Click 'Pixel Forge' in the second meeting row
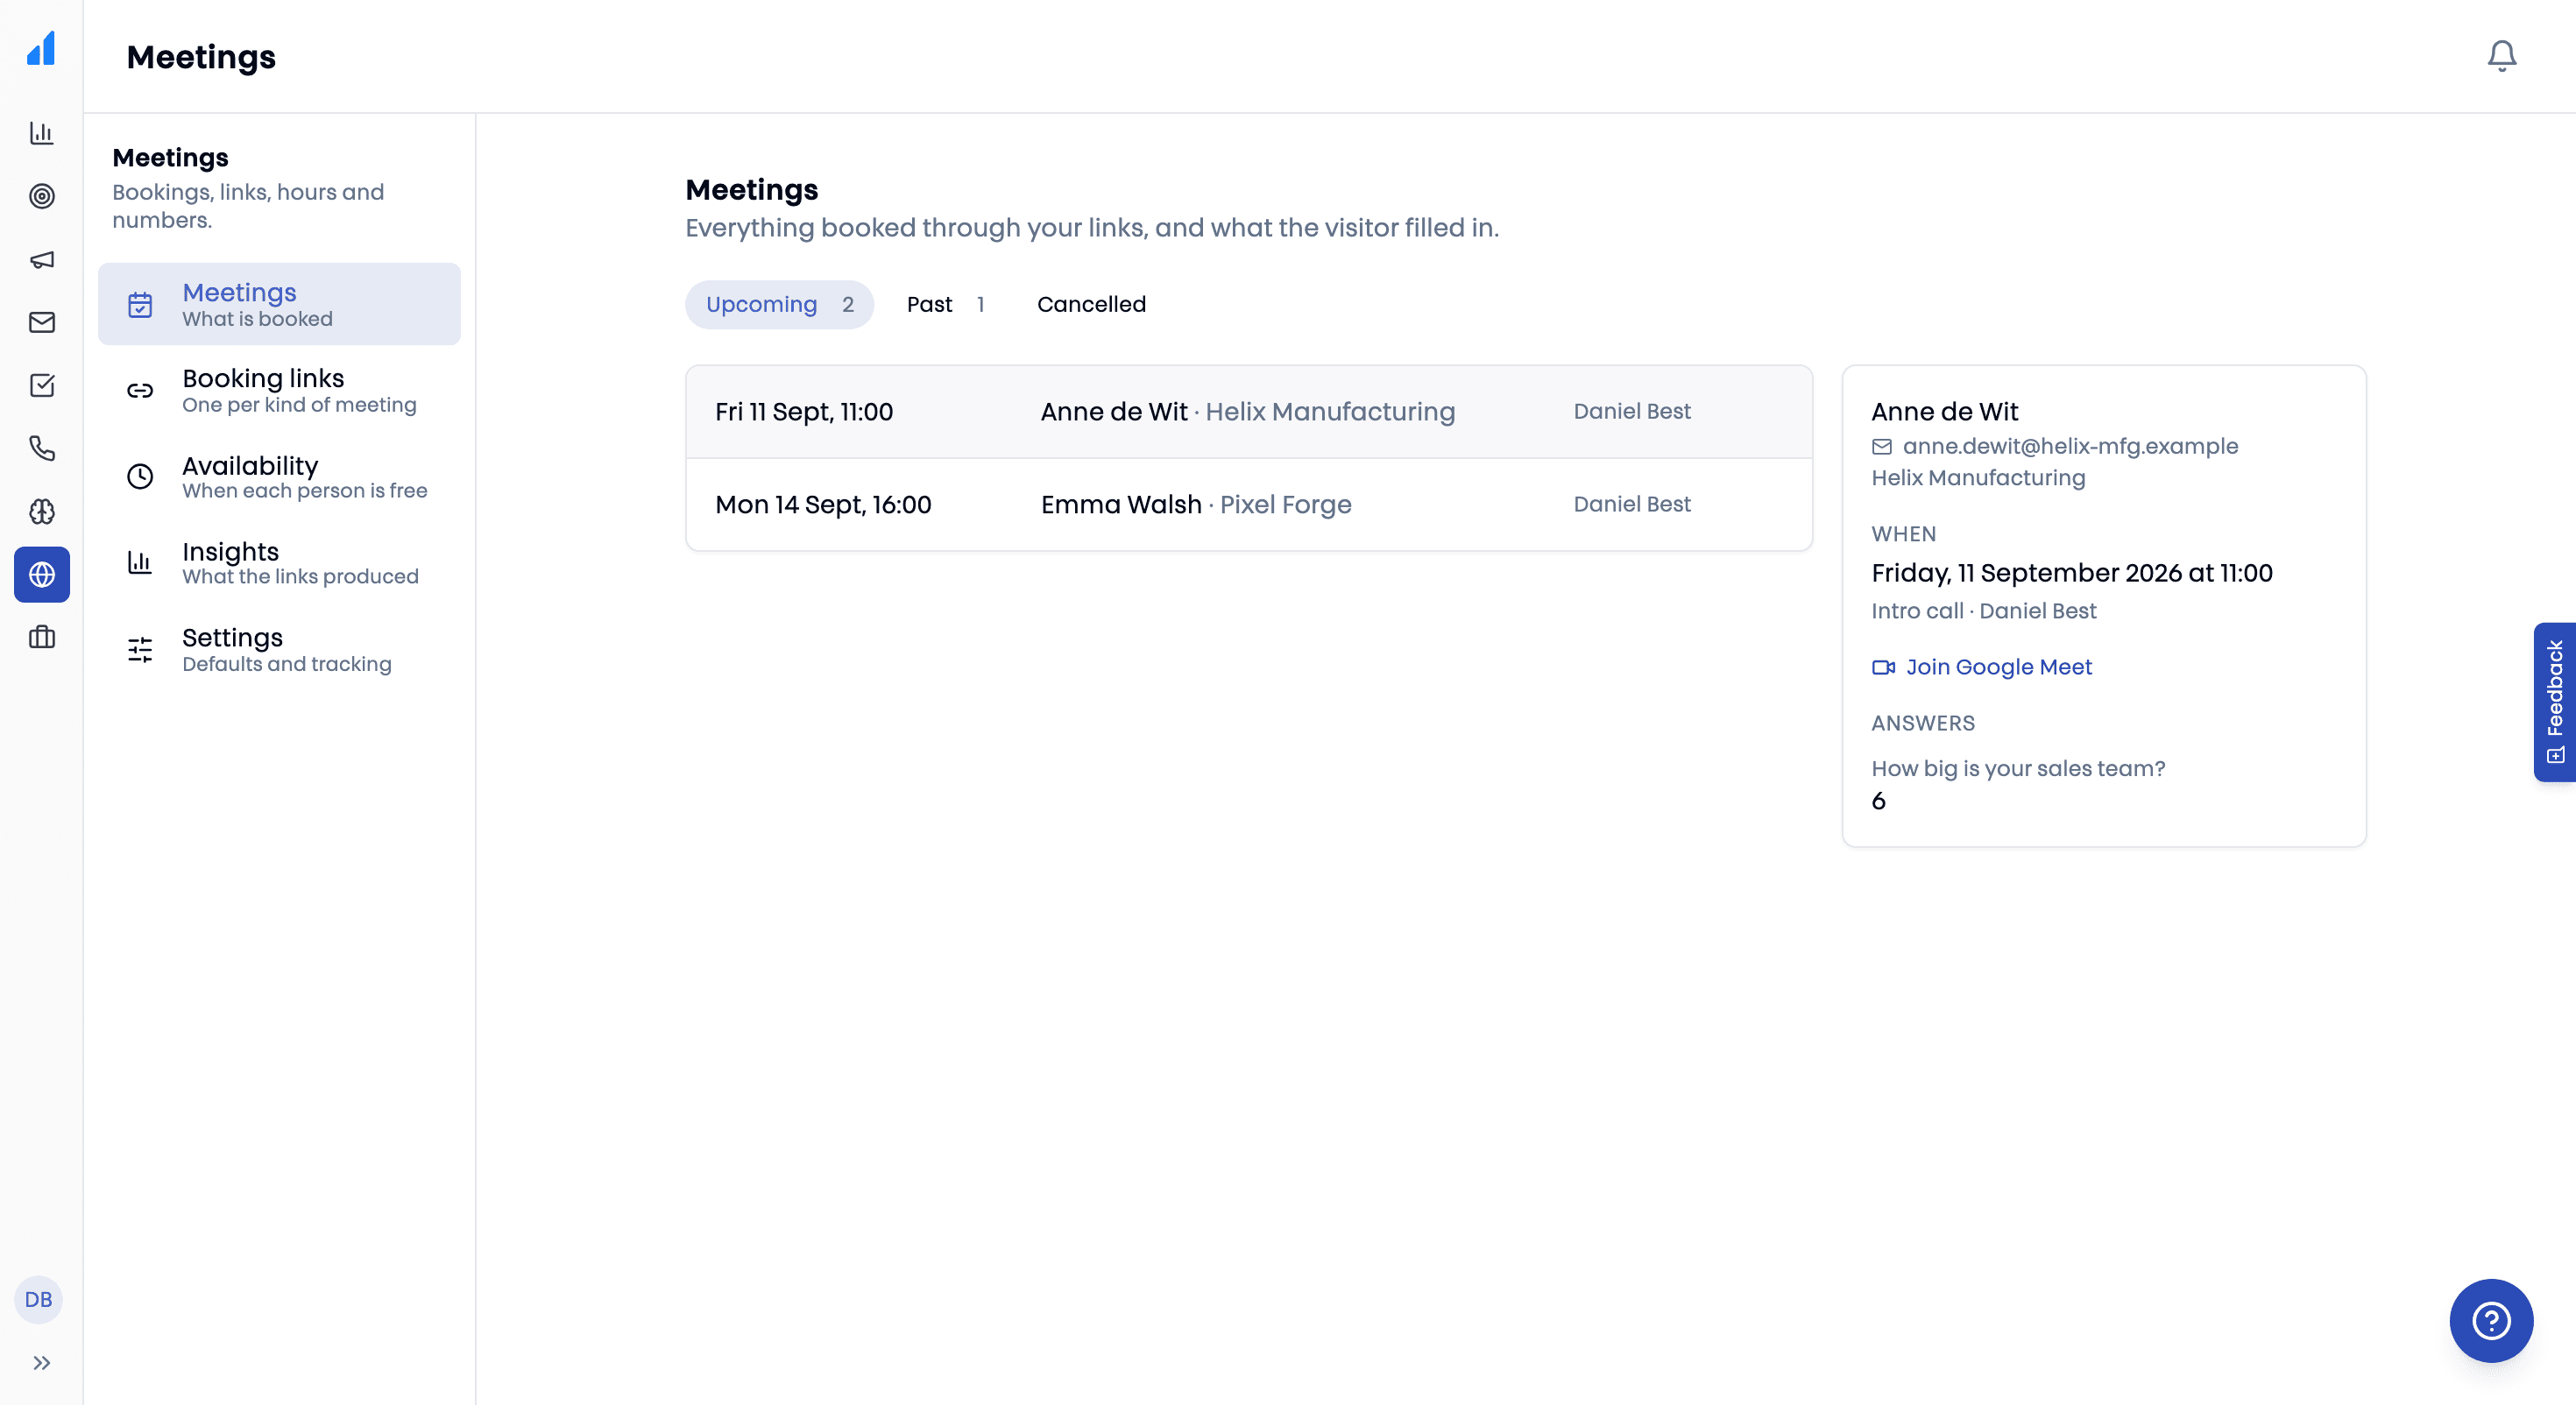Screen dimensions: 2576x1405 pos(1285,505)
